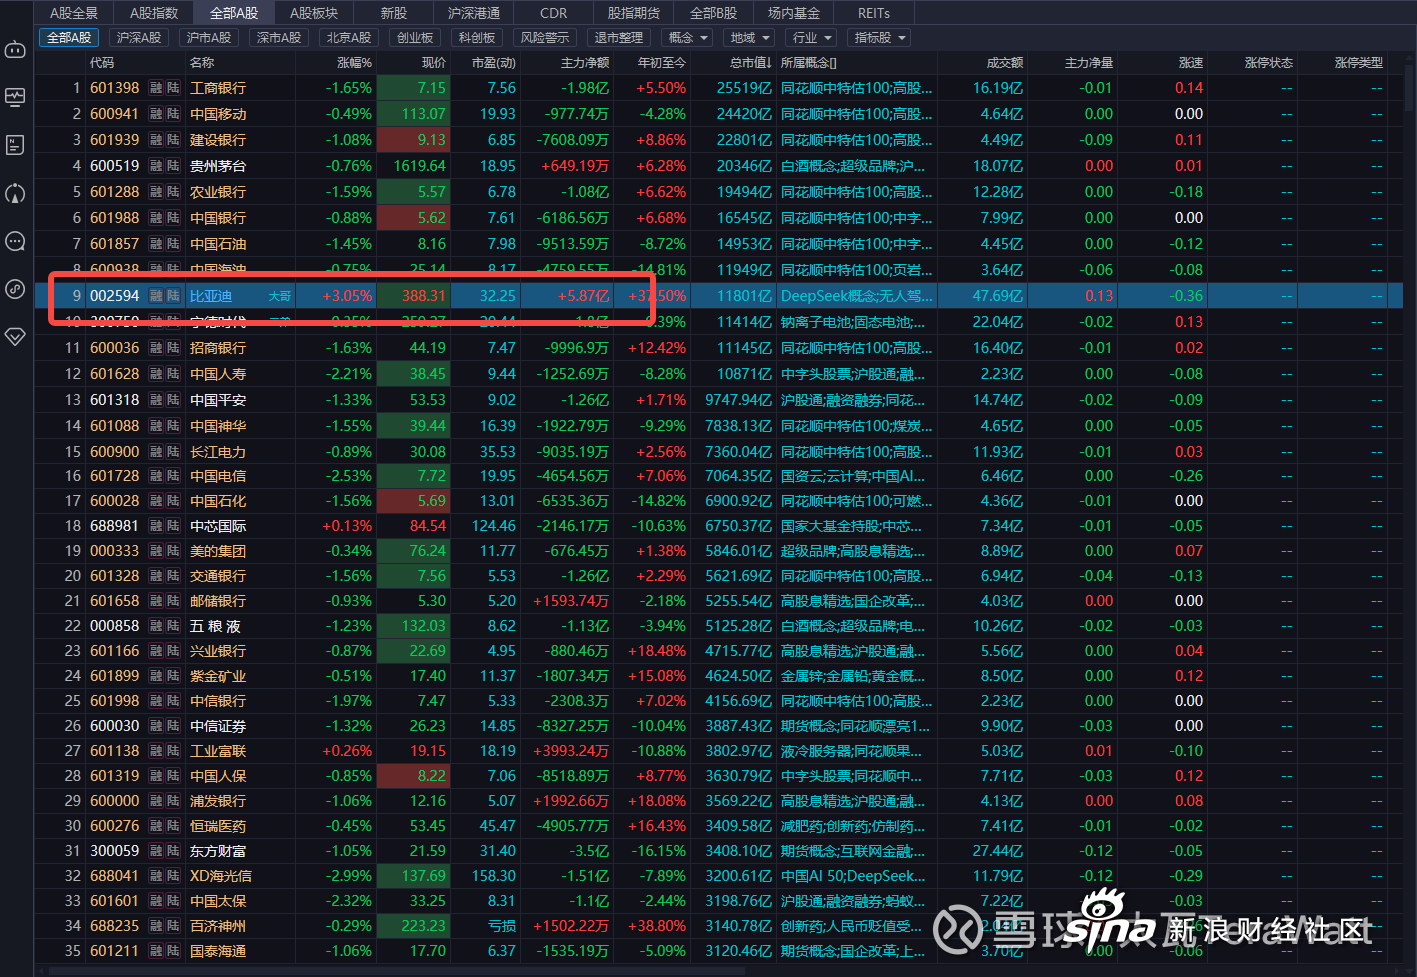
Task: Expand the 行业 filter dropdown
Action: 812,38
